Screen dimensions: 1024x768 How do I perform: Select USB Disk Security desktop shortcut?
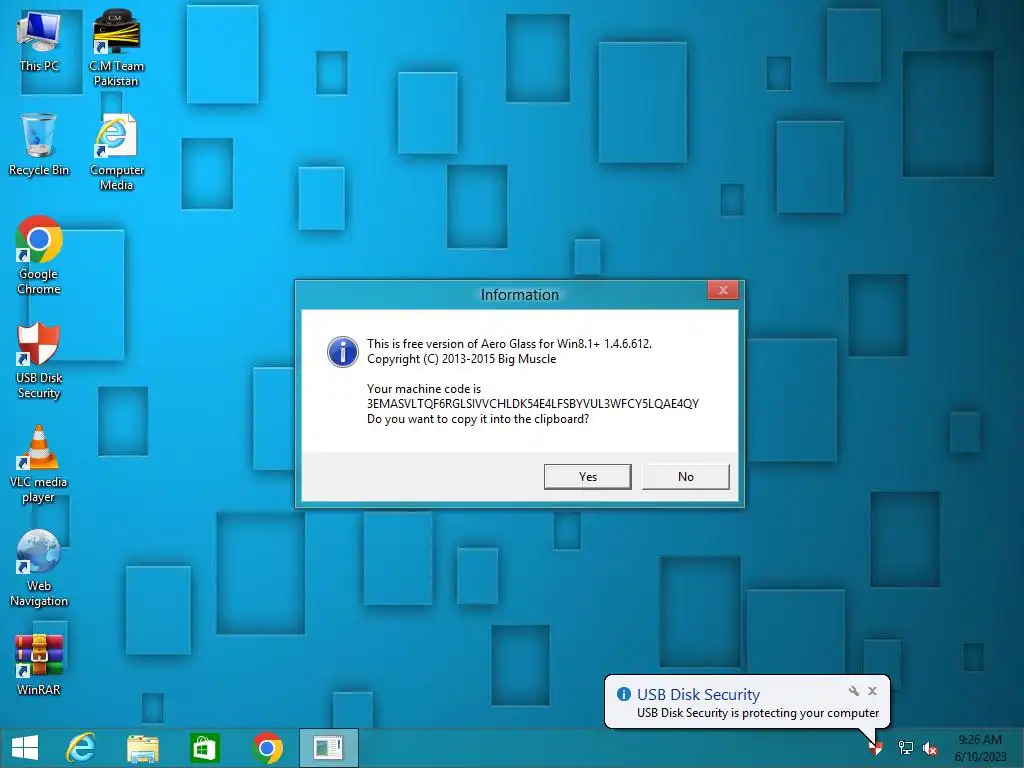(x=39, y=360)
